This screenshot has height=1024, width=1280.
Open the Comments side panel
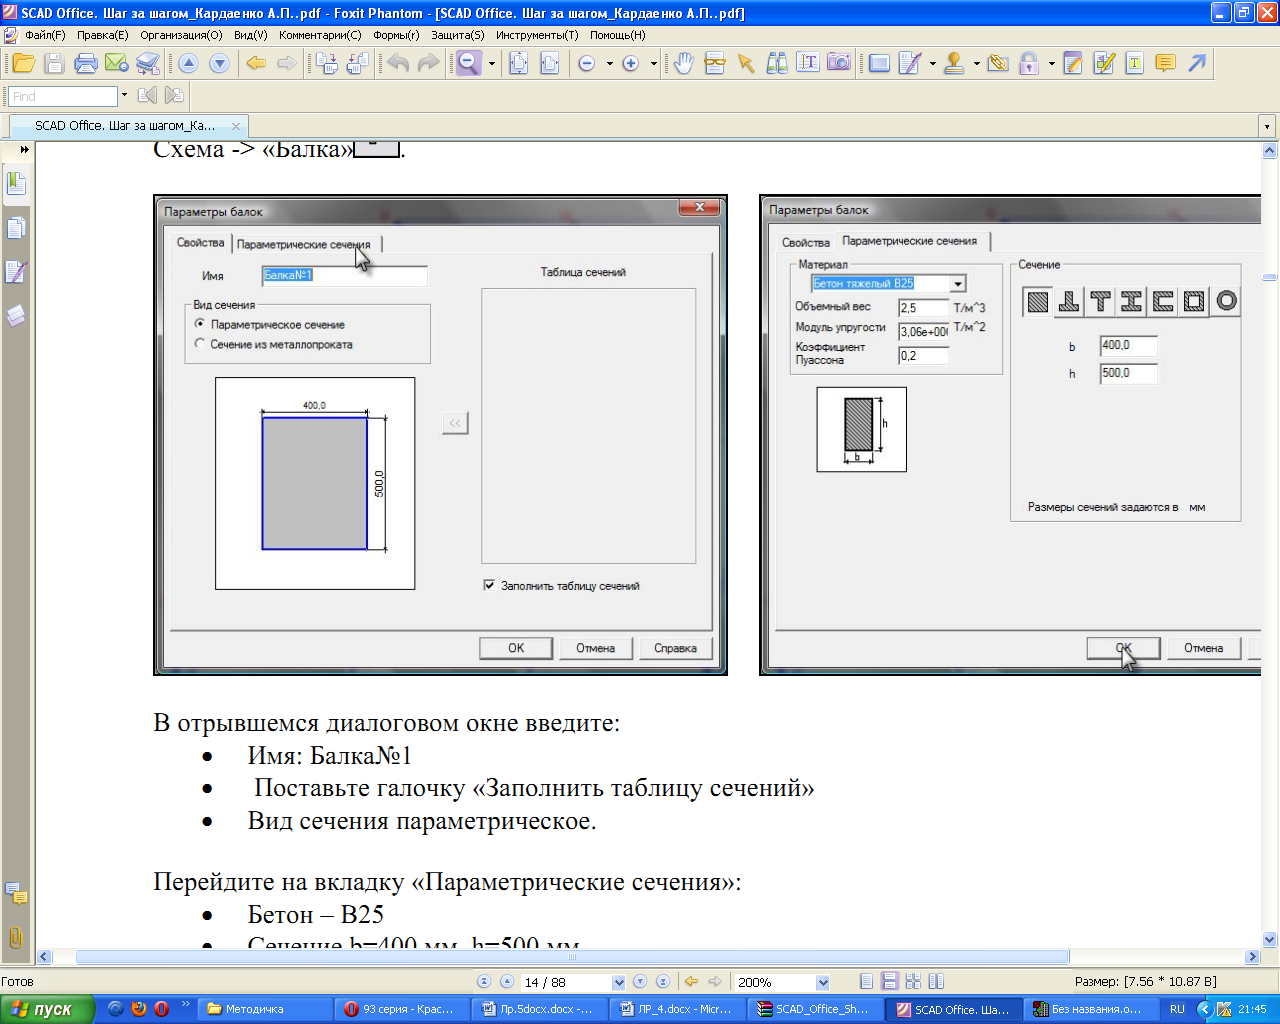coord(16,893)
